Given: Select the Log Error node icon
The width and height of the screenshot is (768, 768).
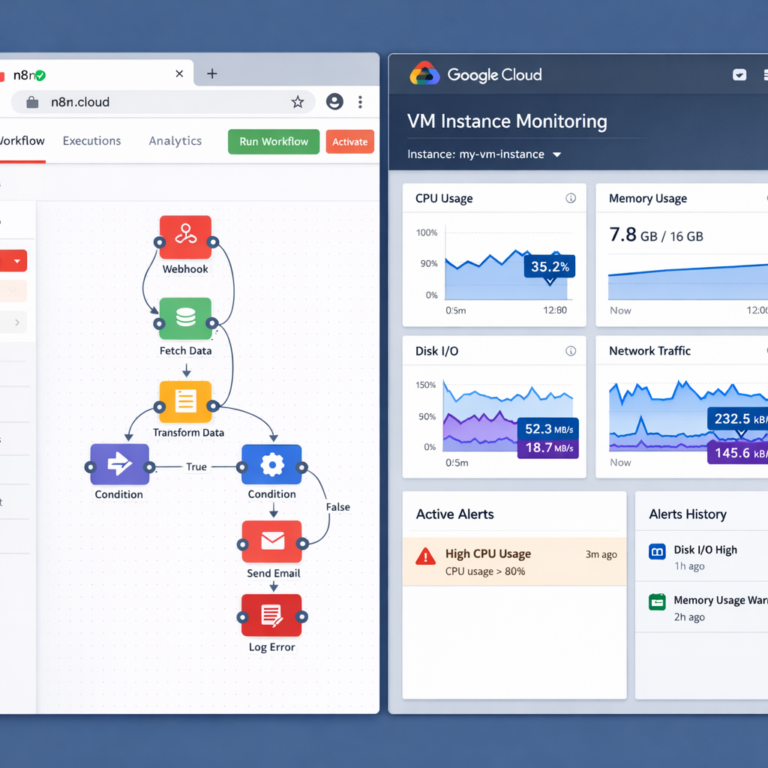Looking at the screenshot, I should tap(272, 615).
